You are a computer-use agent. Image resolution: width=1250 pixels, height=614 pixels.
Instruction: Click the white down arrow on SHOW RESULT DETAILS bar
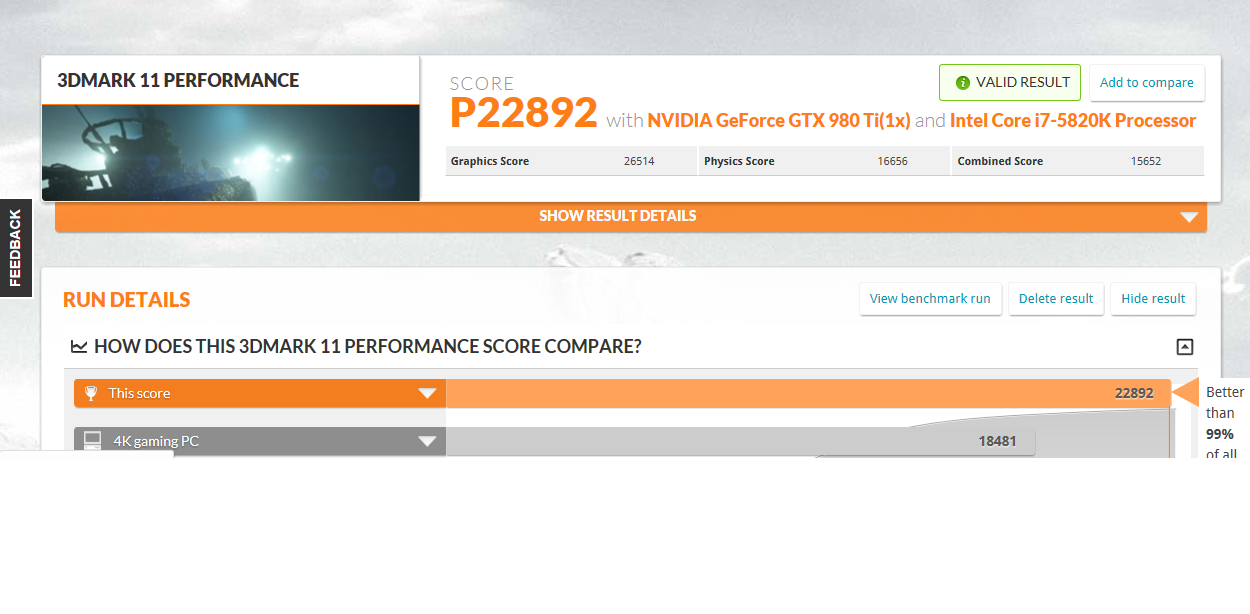(1188, 217)
